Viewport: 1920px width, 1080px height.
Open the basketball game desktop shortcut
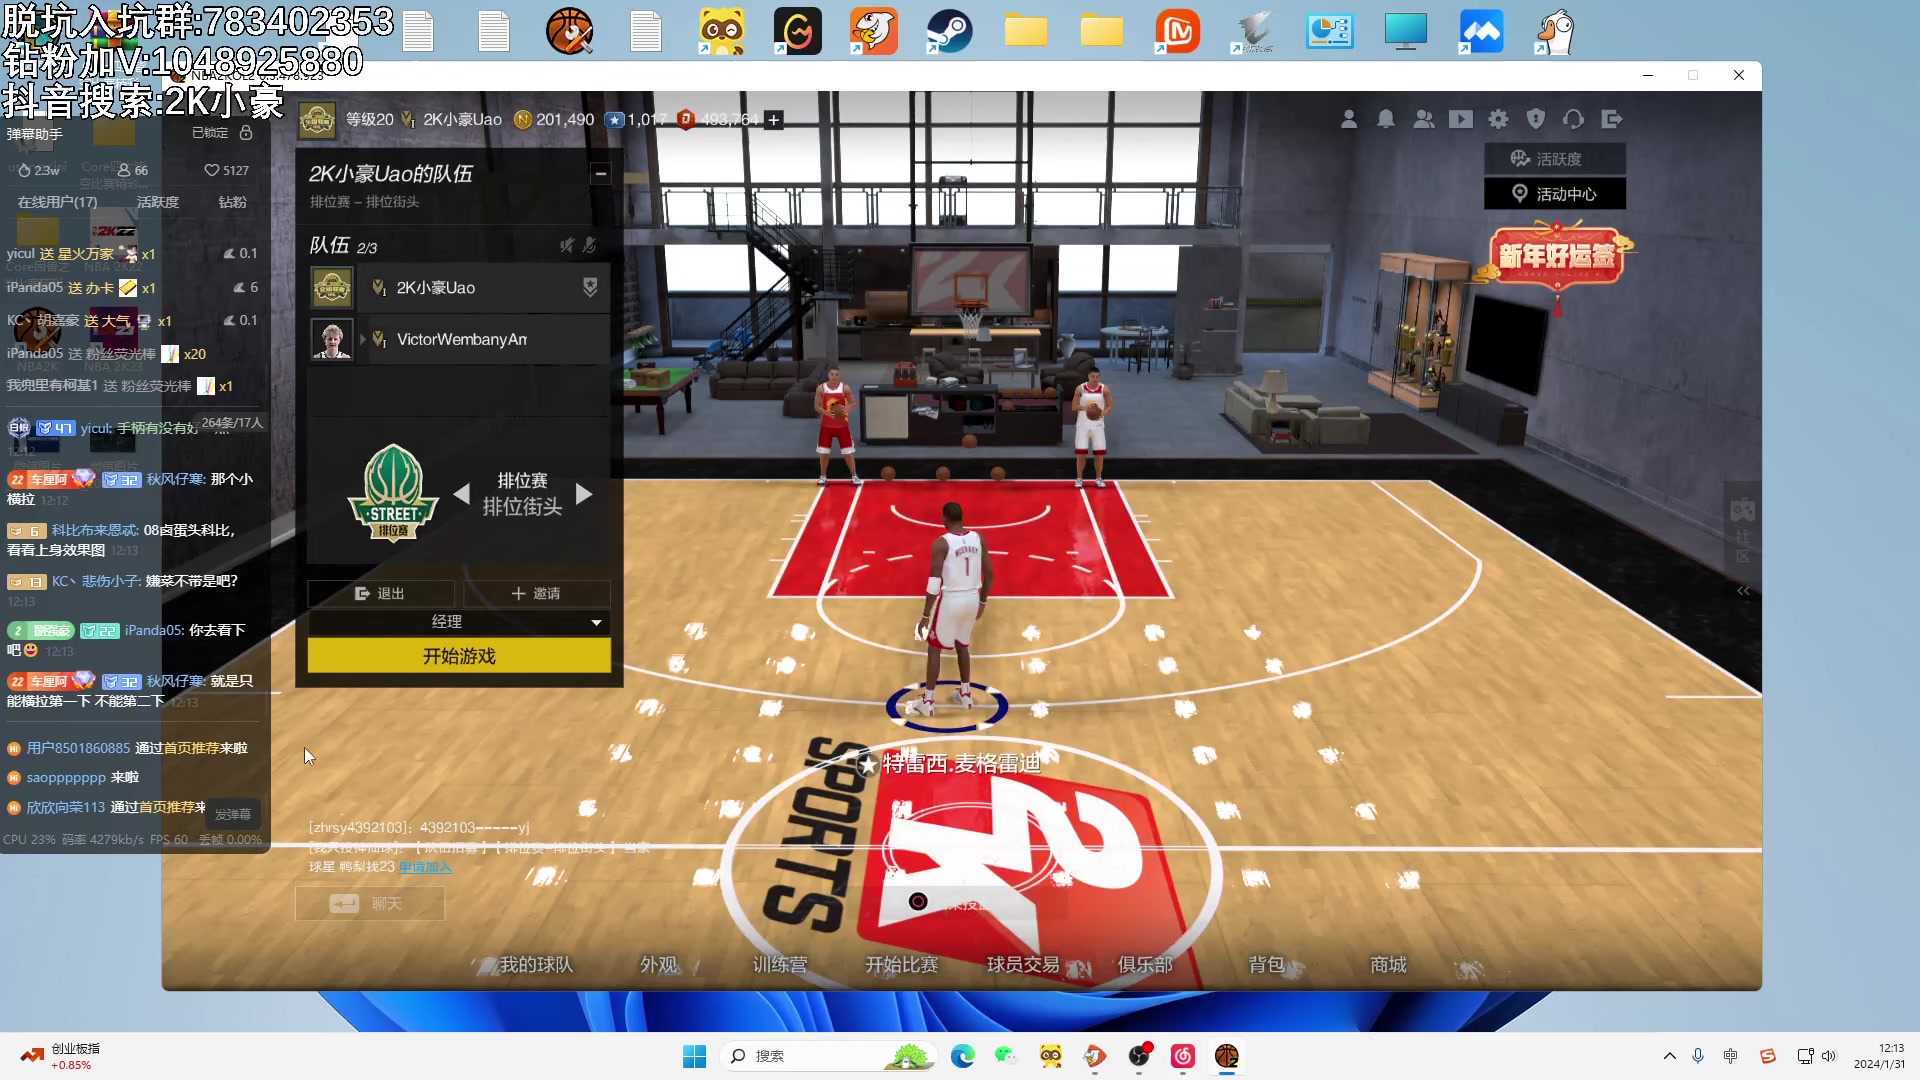pyautogui.click(x=570, y=31)
